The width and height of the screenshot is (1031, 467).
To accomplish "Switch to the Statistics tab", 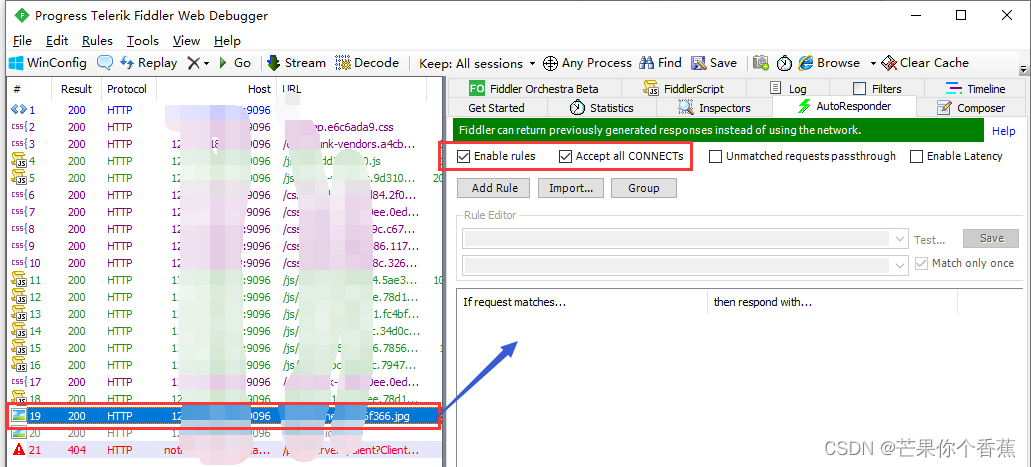I will pyautogui.click(x=602, y=107).
